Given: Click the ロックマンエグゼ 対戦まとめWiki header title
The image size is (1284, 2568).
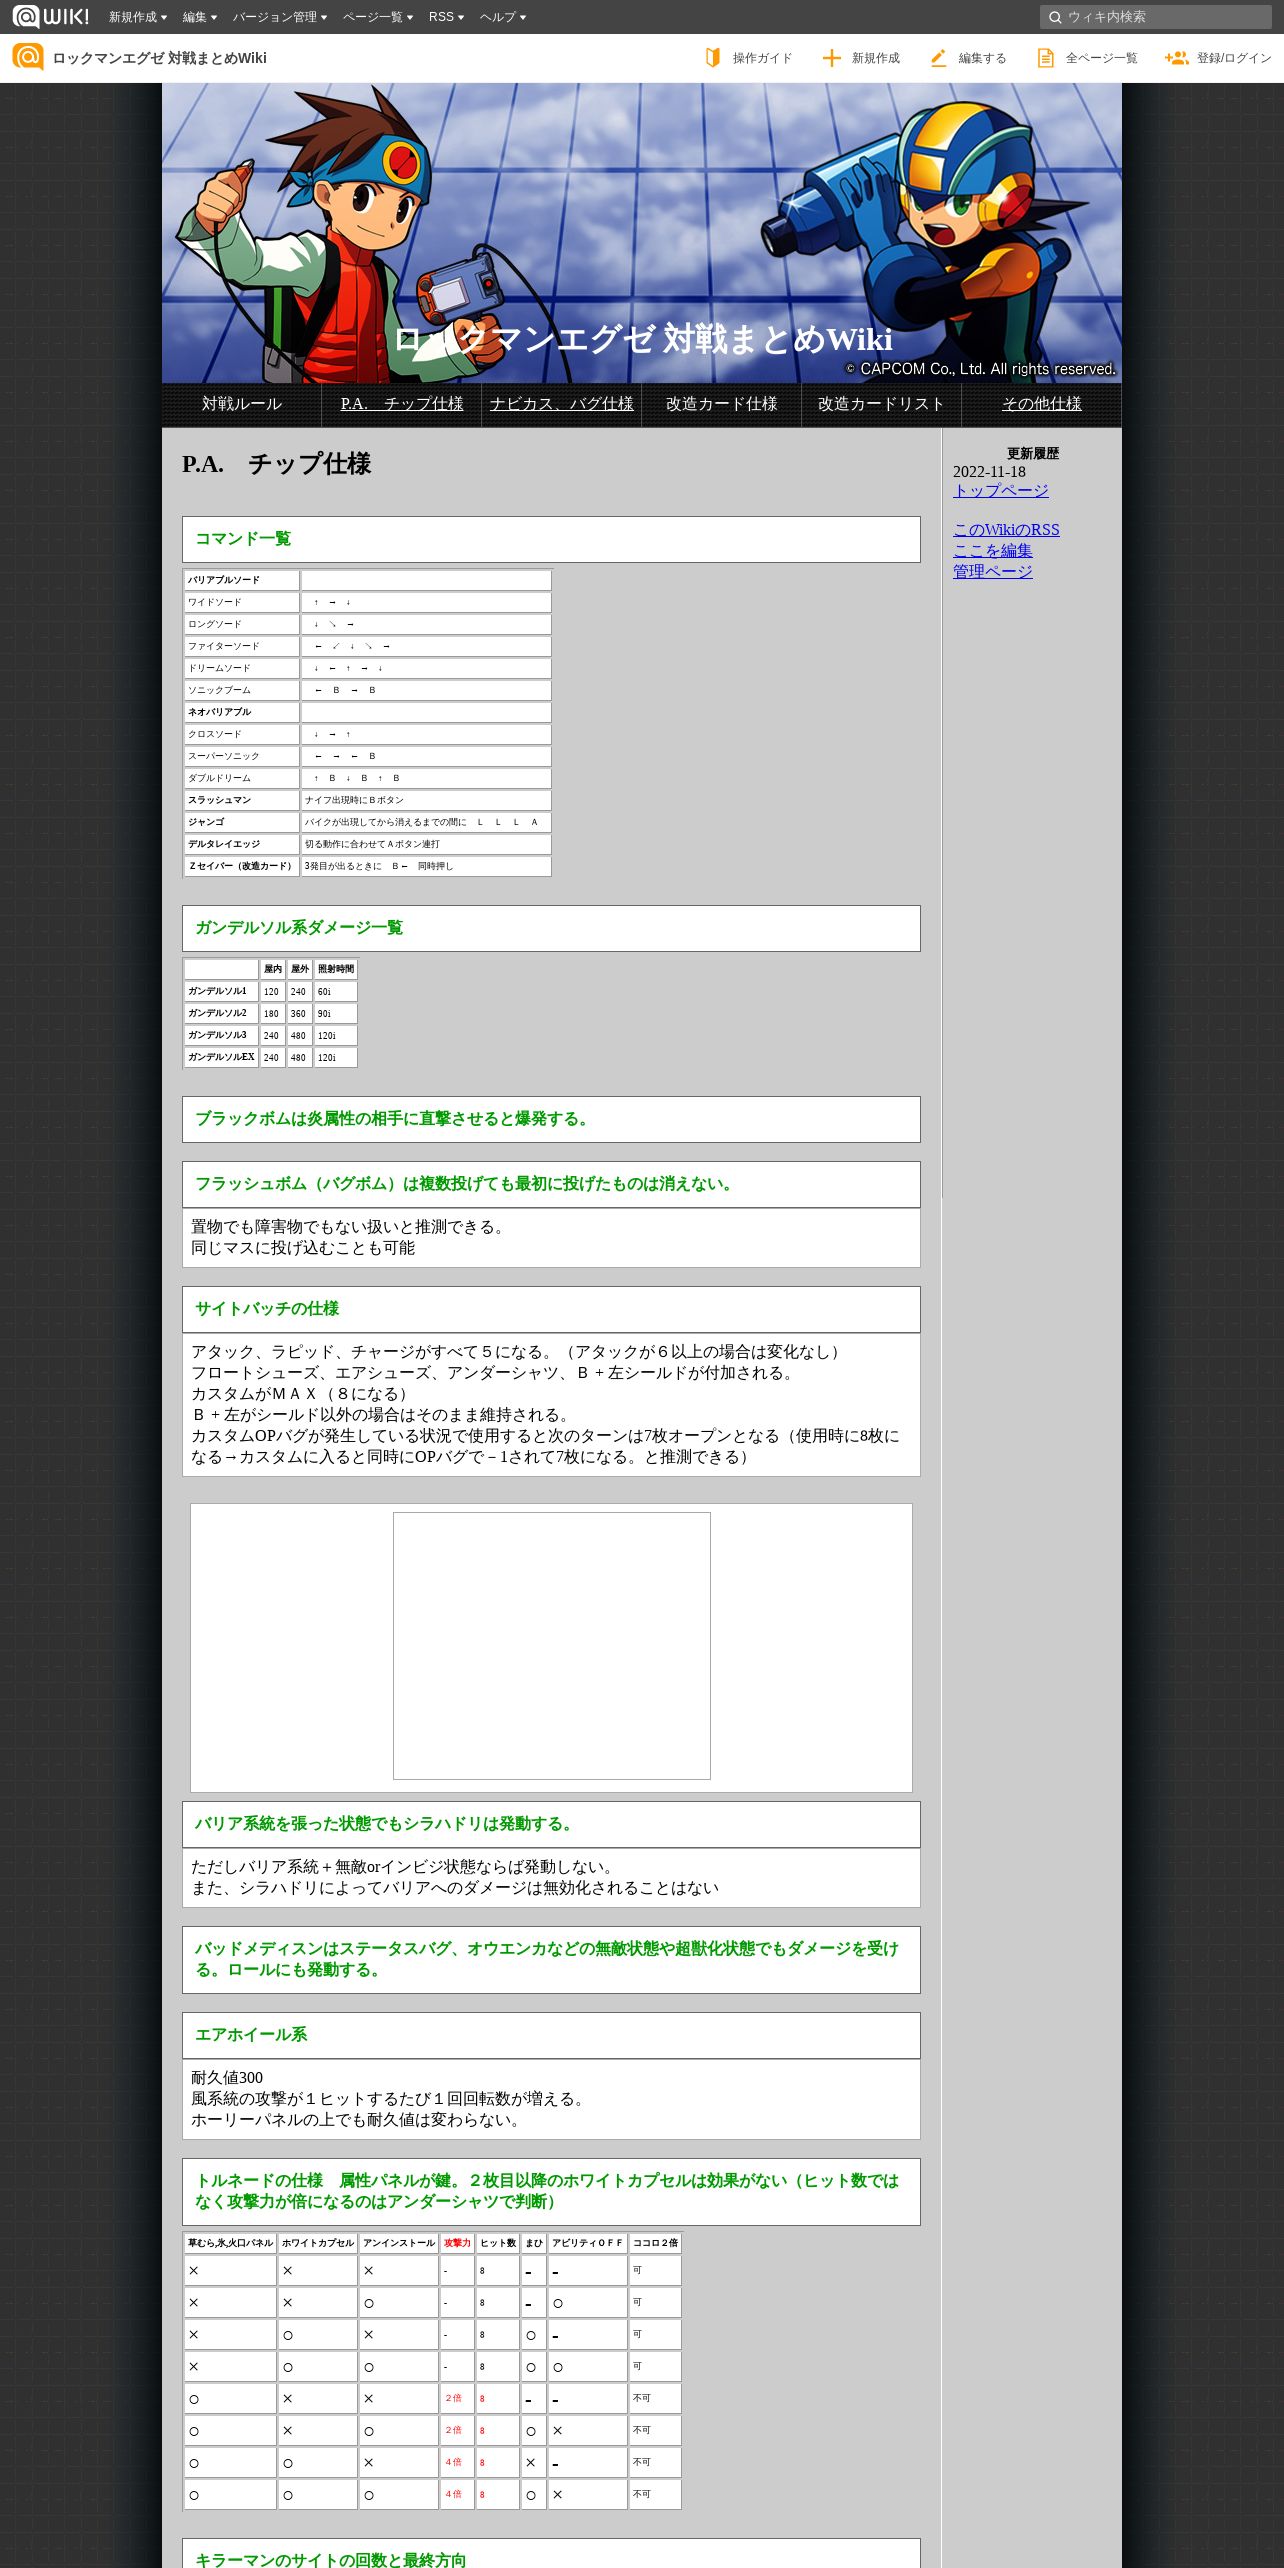Looking at the screenshot, I should pos(160,58).
